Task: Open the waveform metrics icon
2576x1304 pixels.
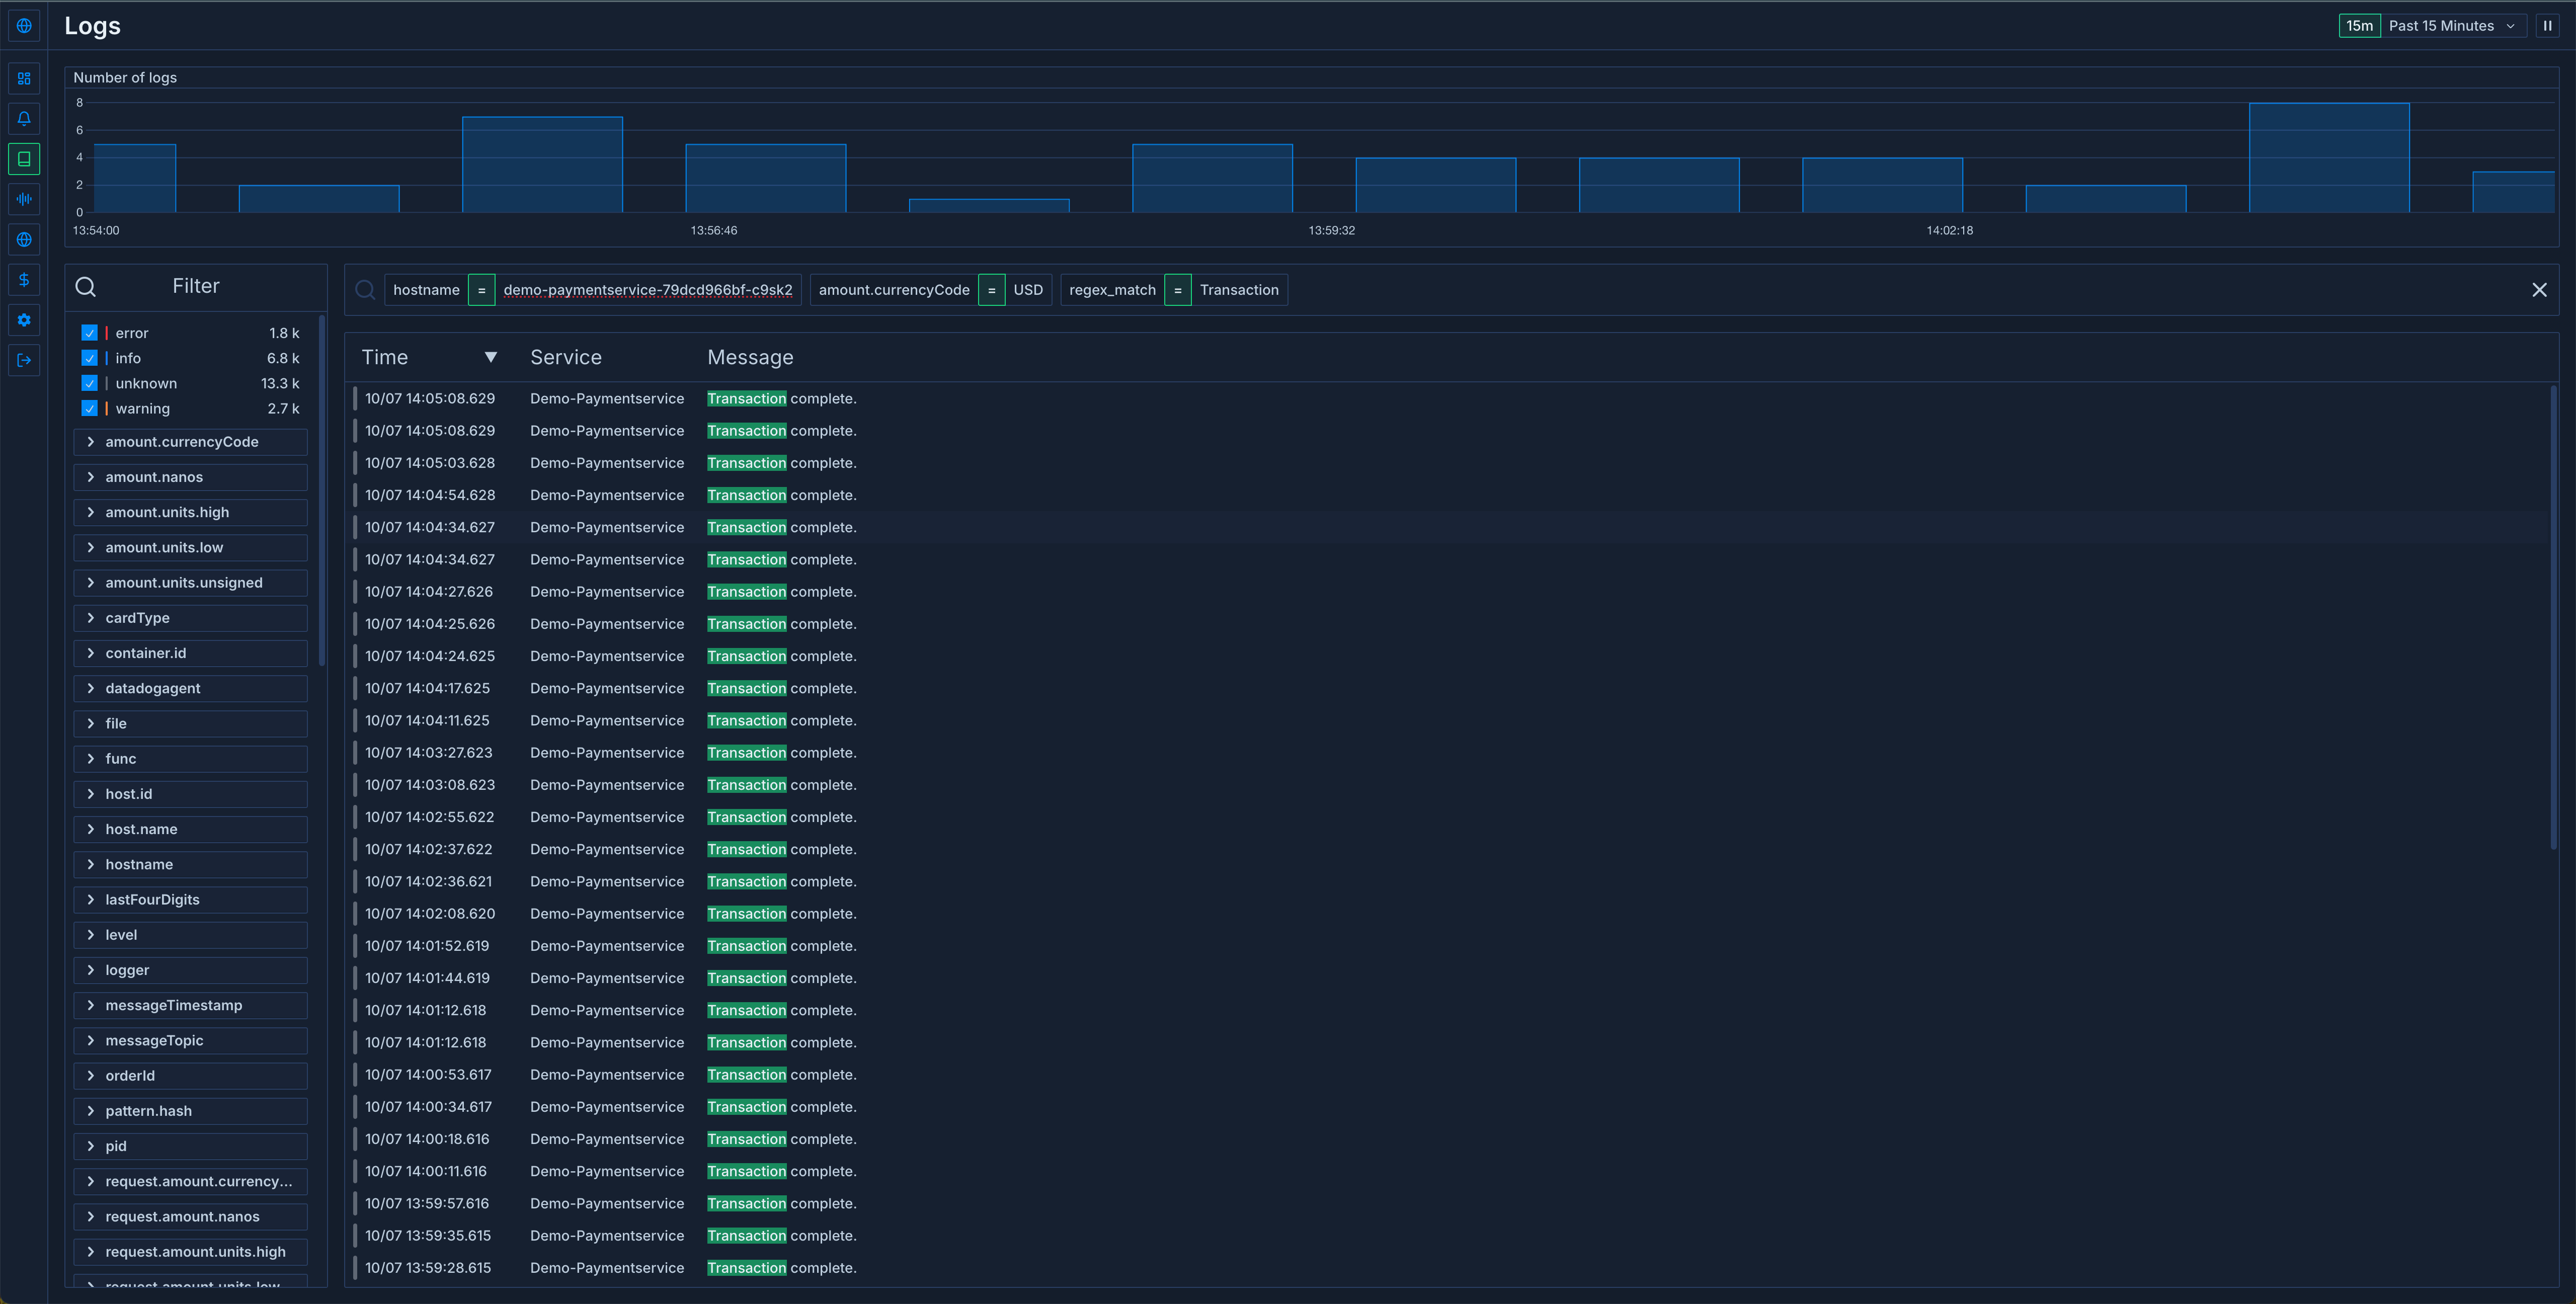Action: coord(24,199)
